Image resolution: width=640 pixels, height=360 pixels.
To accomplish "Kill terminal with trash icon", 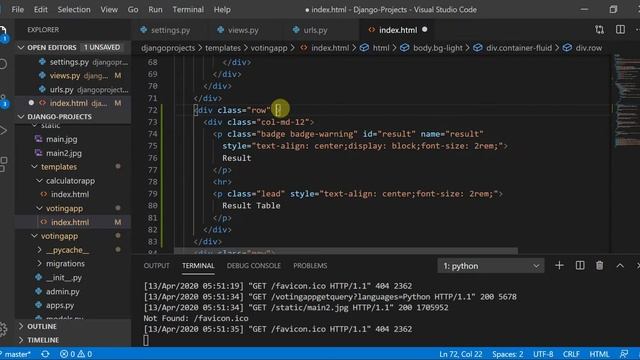I will 599,266.
